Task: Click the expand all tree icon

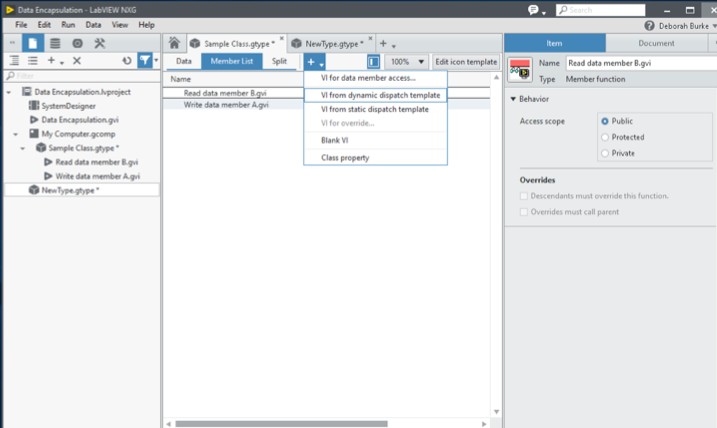Action: 14,60
